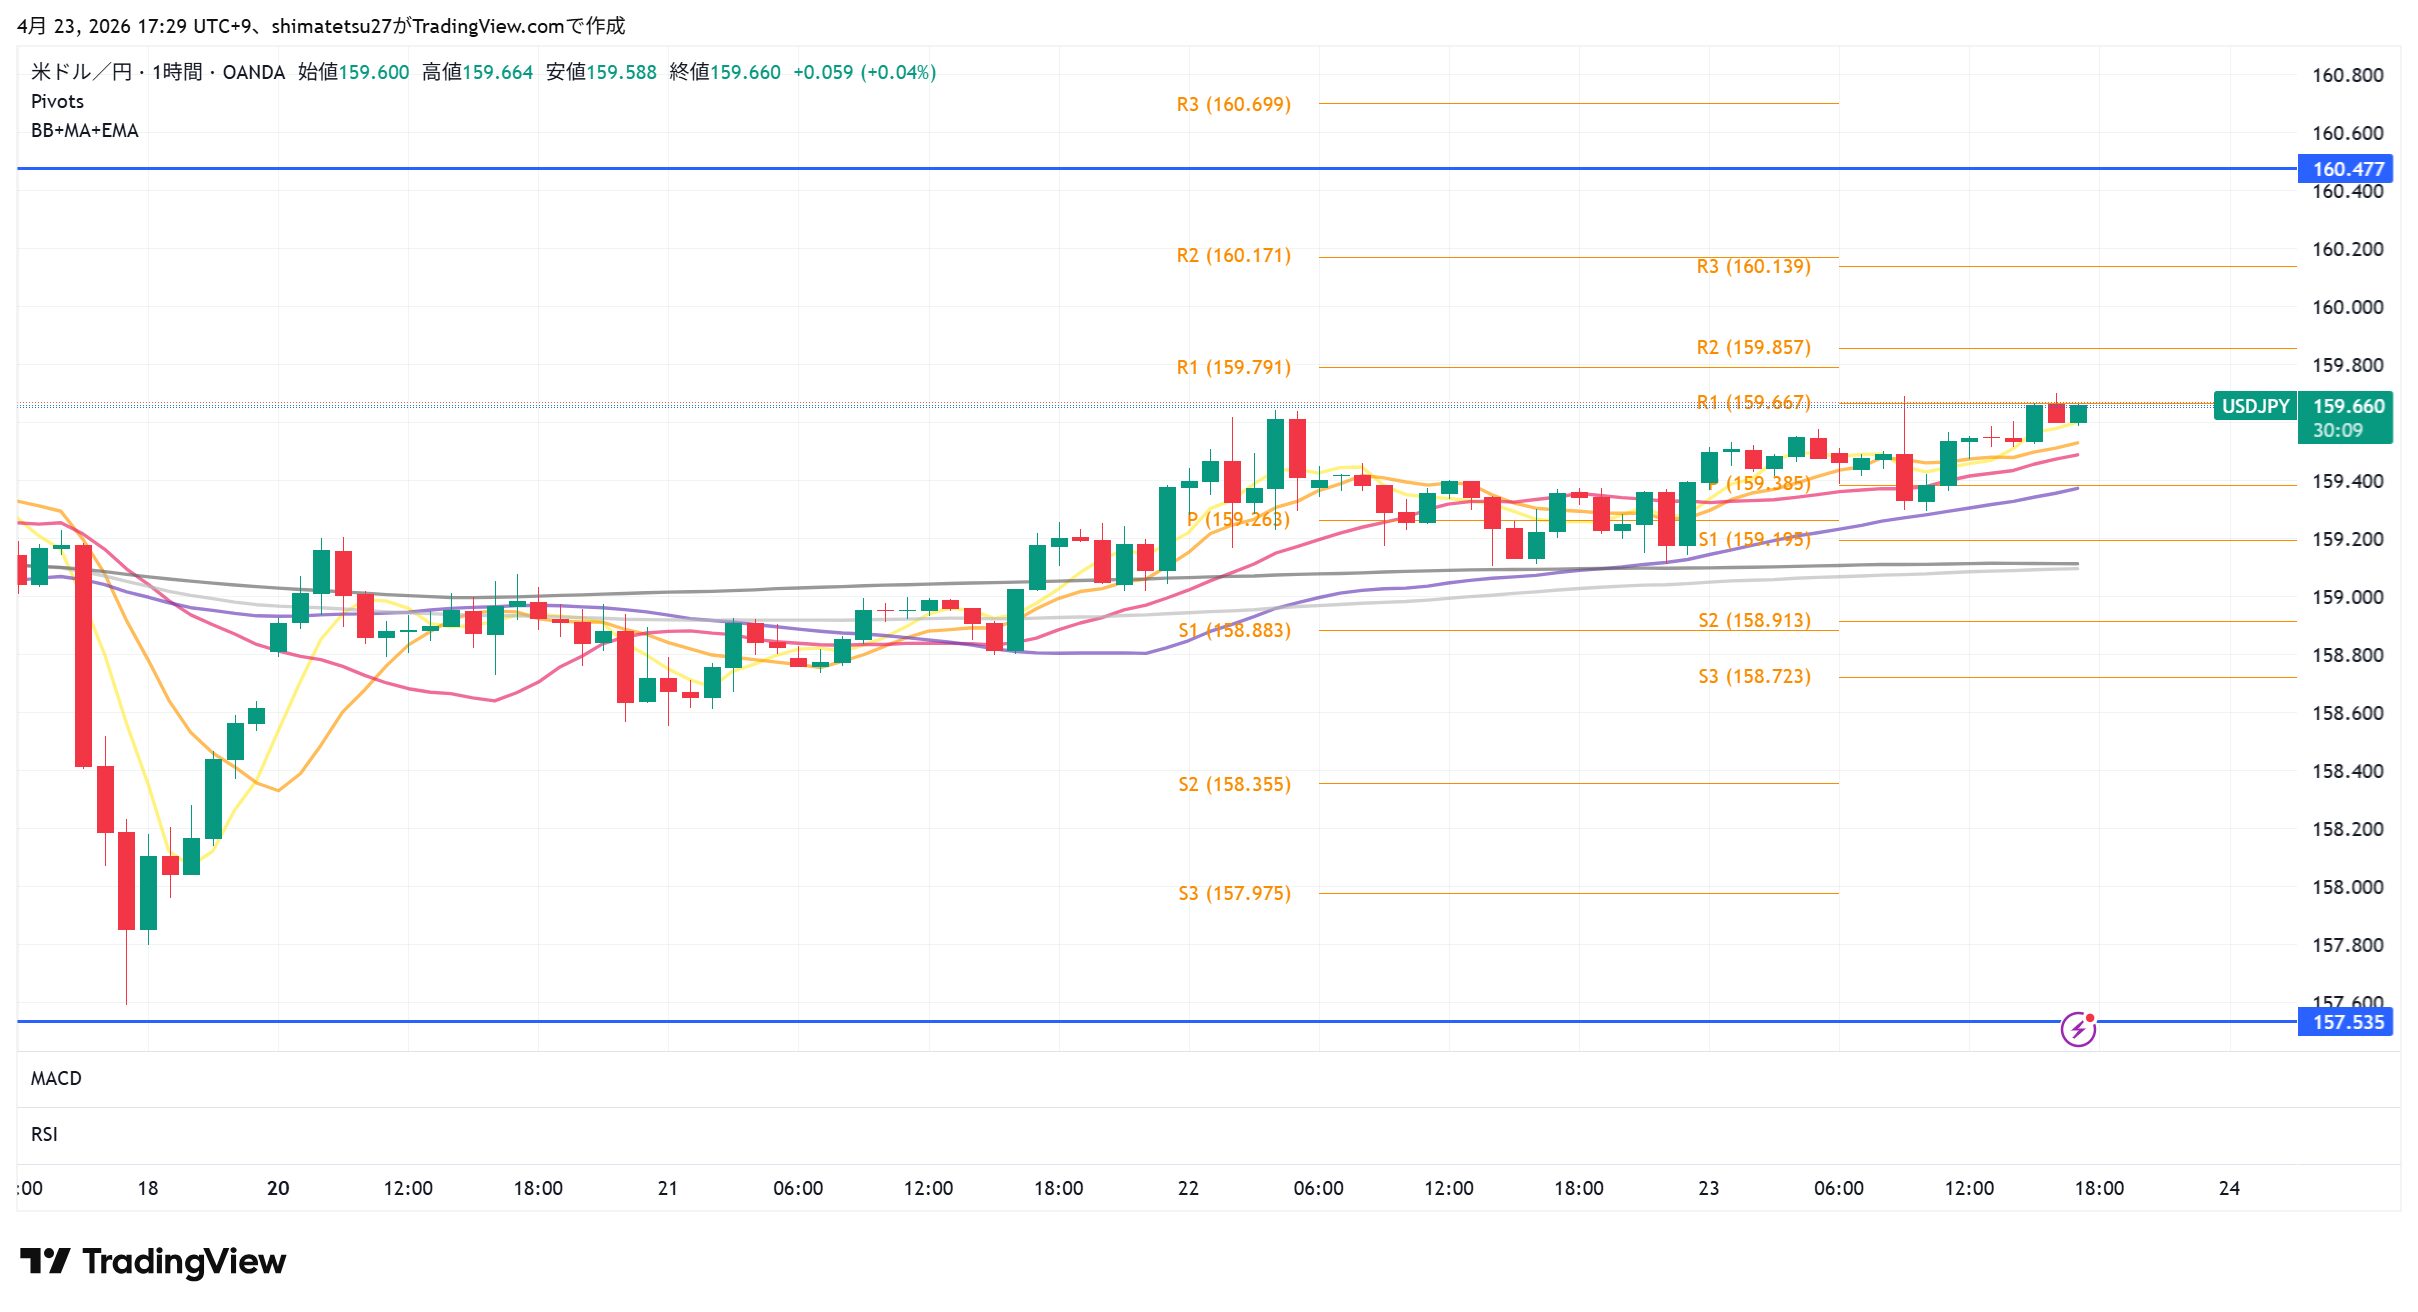Select the R3 (160.699) pivot label
Screen dimensions: 2418x1312
coord(1233,104)
